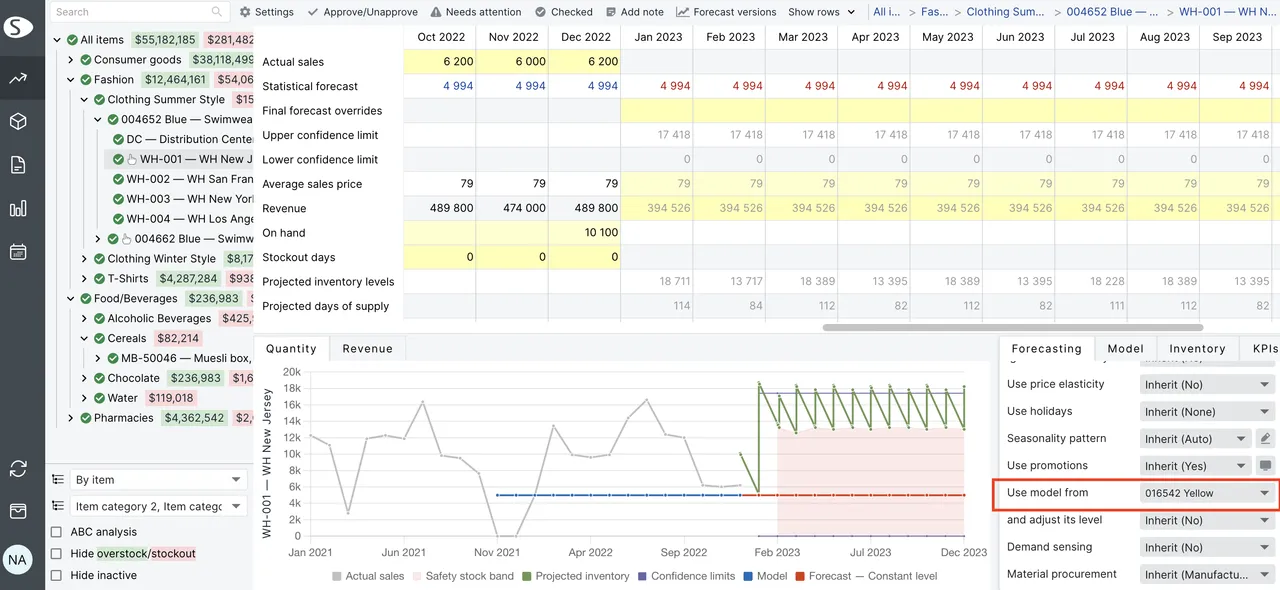
Task: Click the refresh sync icon in sidebar
Action: (x=18, y=468)
